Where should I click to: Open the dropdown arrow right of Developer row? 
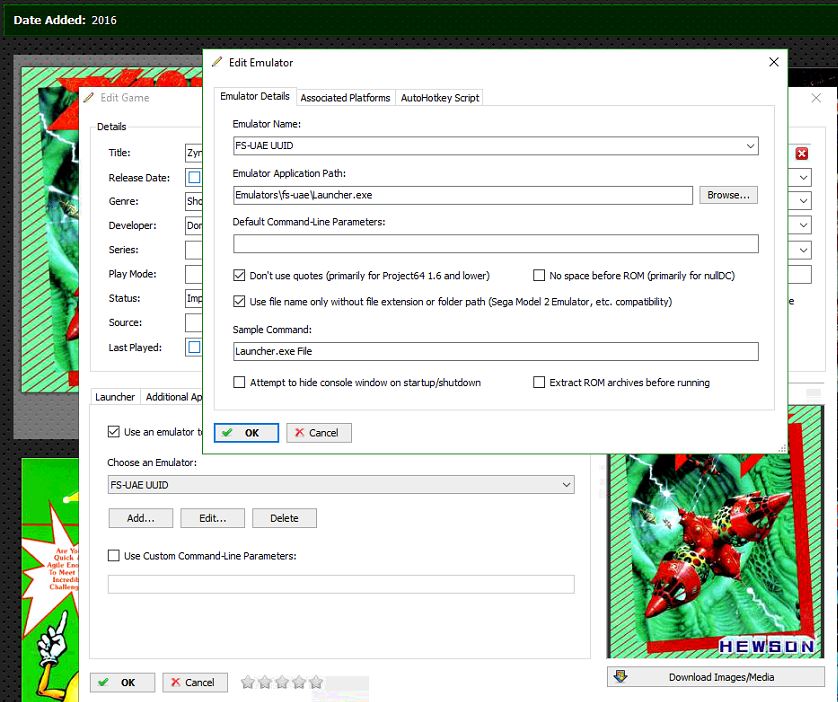pos(803,225)
